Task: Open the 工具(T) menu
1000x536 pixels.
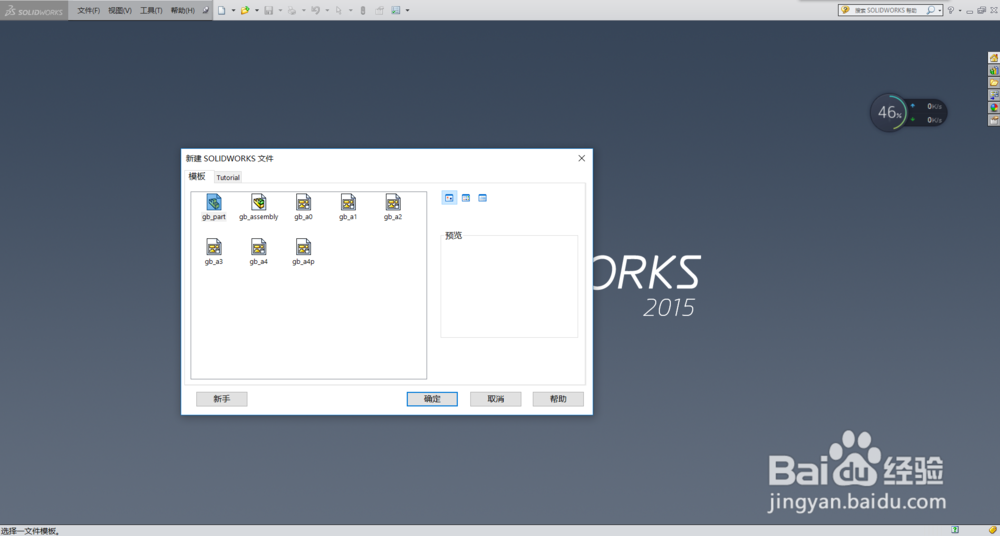Action: click(x=151, y=10)
